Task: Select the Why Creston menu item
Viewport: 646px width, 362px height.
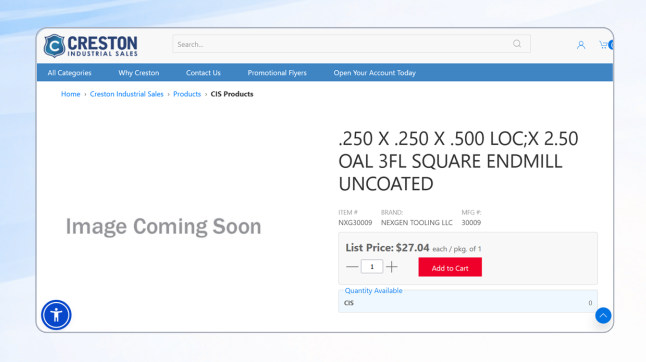Action: click(138, 72)
